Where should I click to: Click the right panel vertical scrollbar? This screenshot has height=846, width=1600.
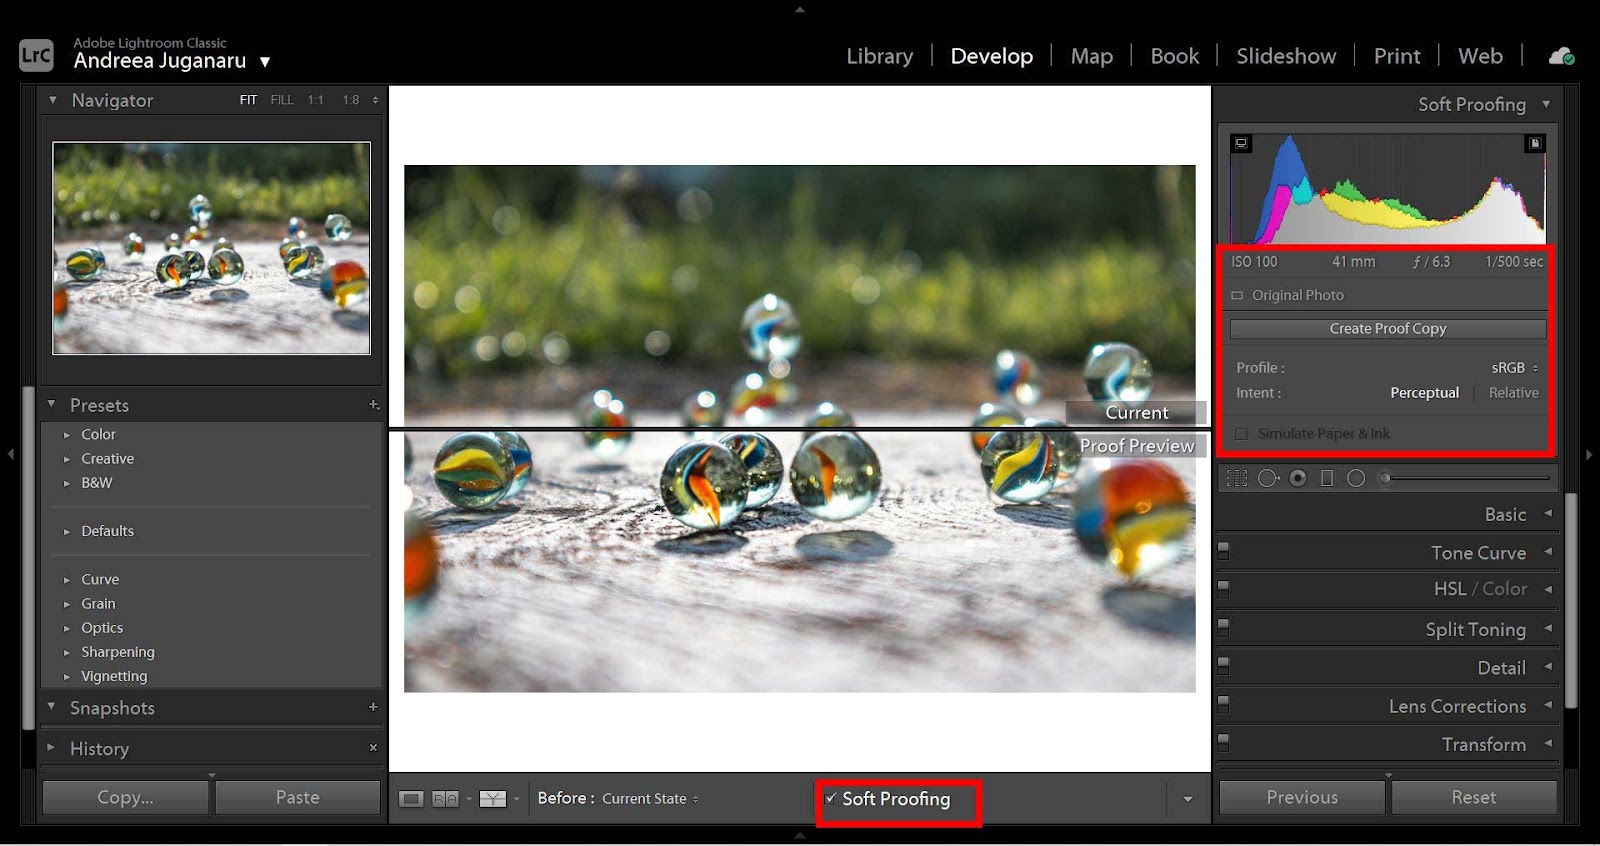(1571, 600)
